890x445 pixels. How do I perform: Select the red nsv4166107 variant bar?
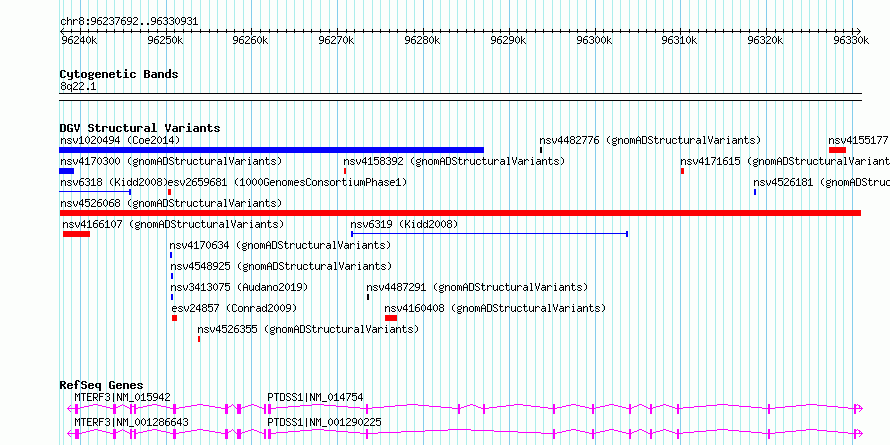click(x=76, y=234)
